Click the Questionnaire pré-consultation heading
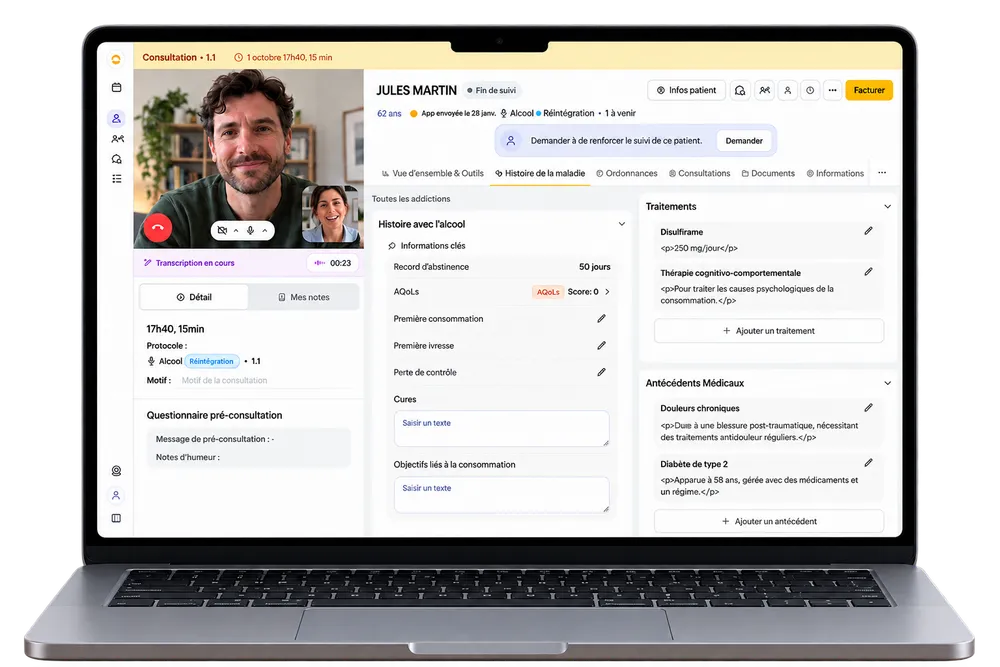The height and width of the screenshot is (667, 1000). [214, 415]
